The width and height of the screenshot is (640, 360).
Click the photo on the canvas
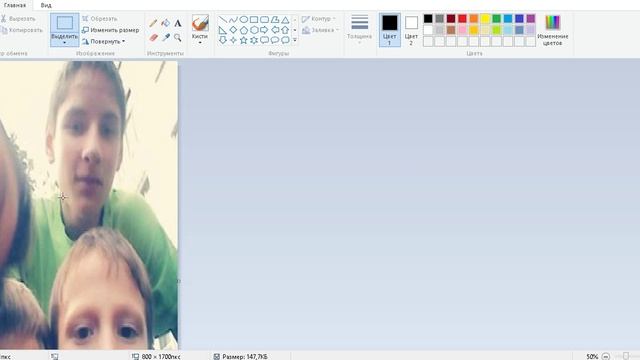point(89,205)
